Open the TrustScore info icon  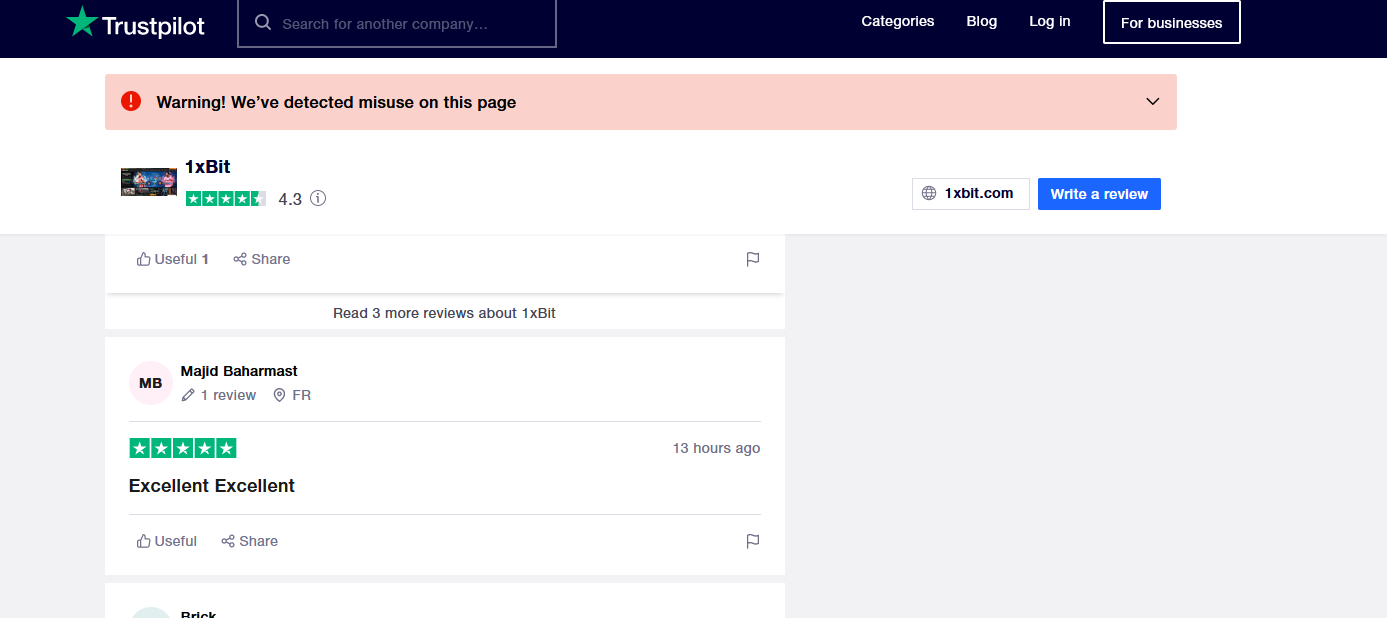318,198
